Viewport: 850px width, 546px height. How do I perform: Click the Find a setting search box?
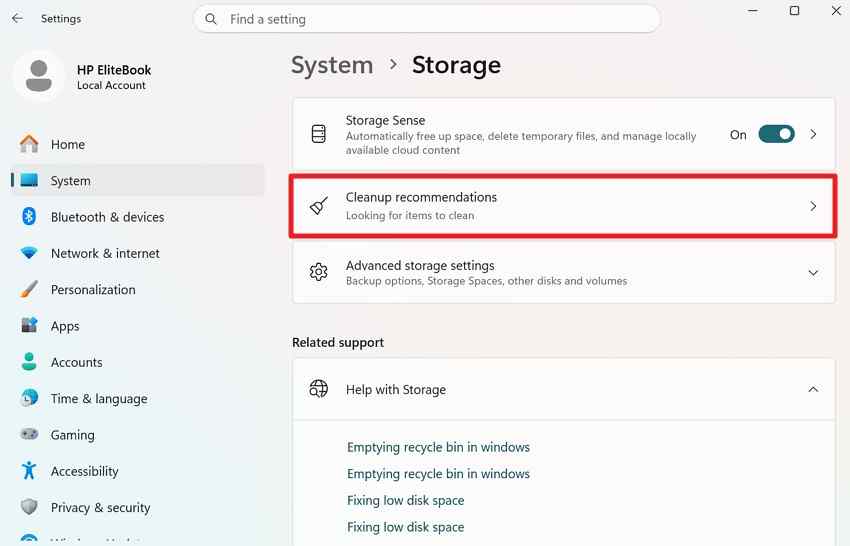click(427, 19)
